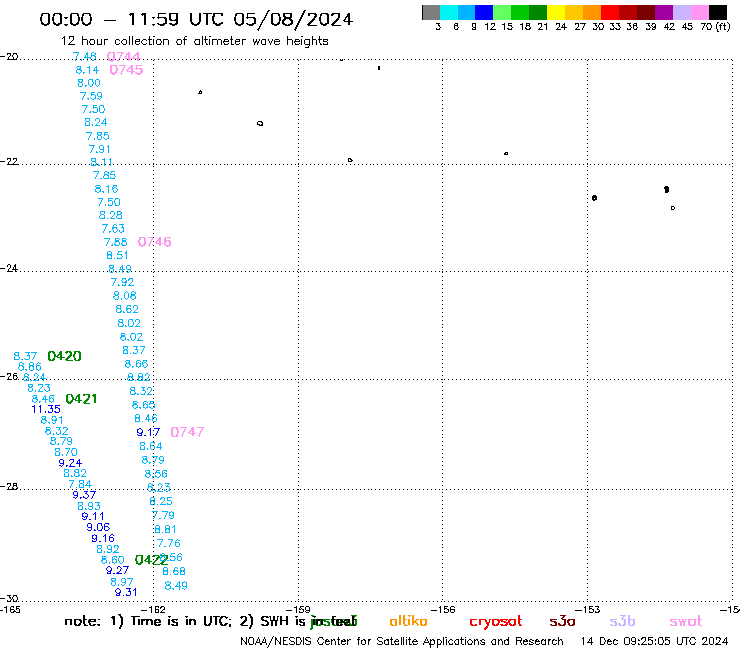
Task: Click the -159 longitude axis label
Action: [x=298, y=609]
